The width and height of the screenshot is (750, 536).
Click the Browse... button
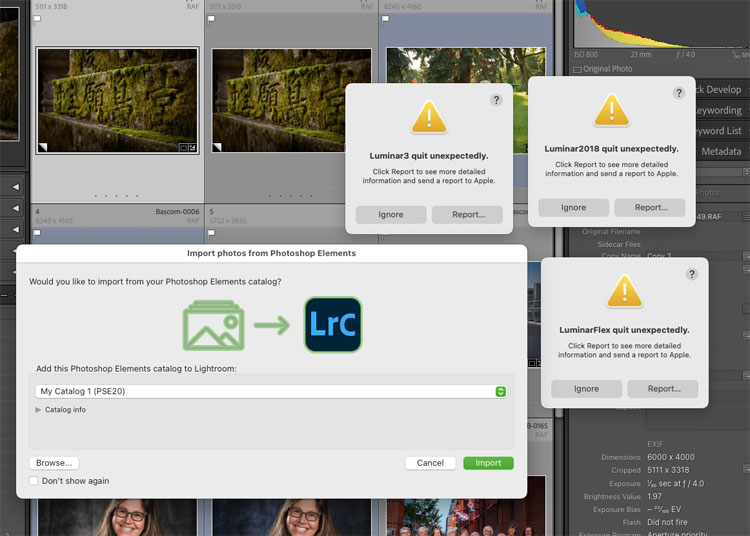54,463
